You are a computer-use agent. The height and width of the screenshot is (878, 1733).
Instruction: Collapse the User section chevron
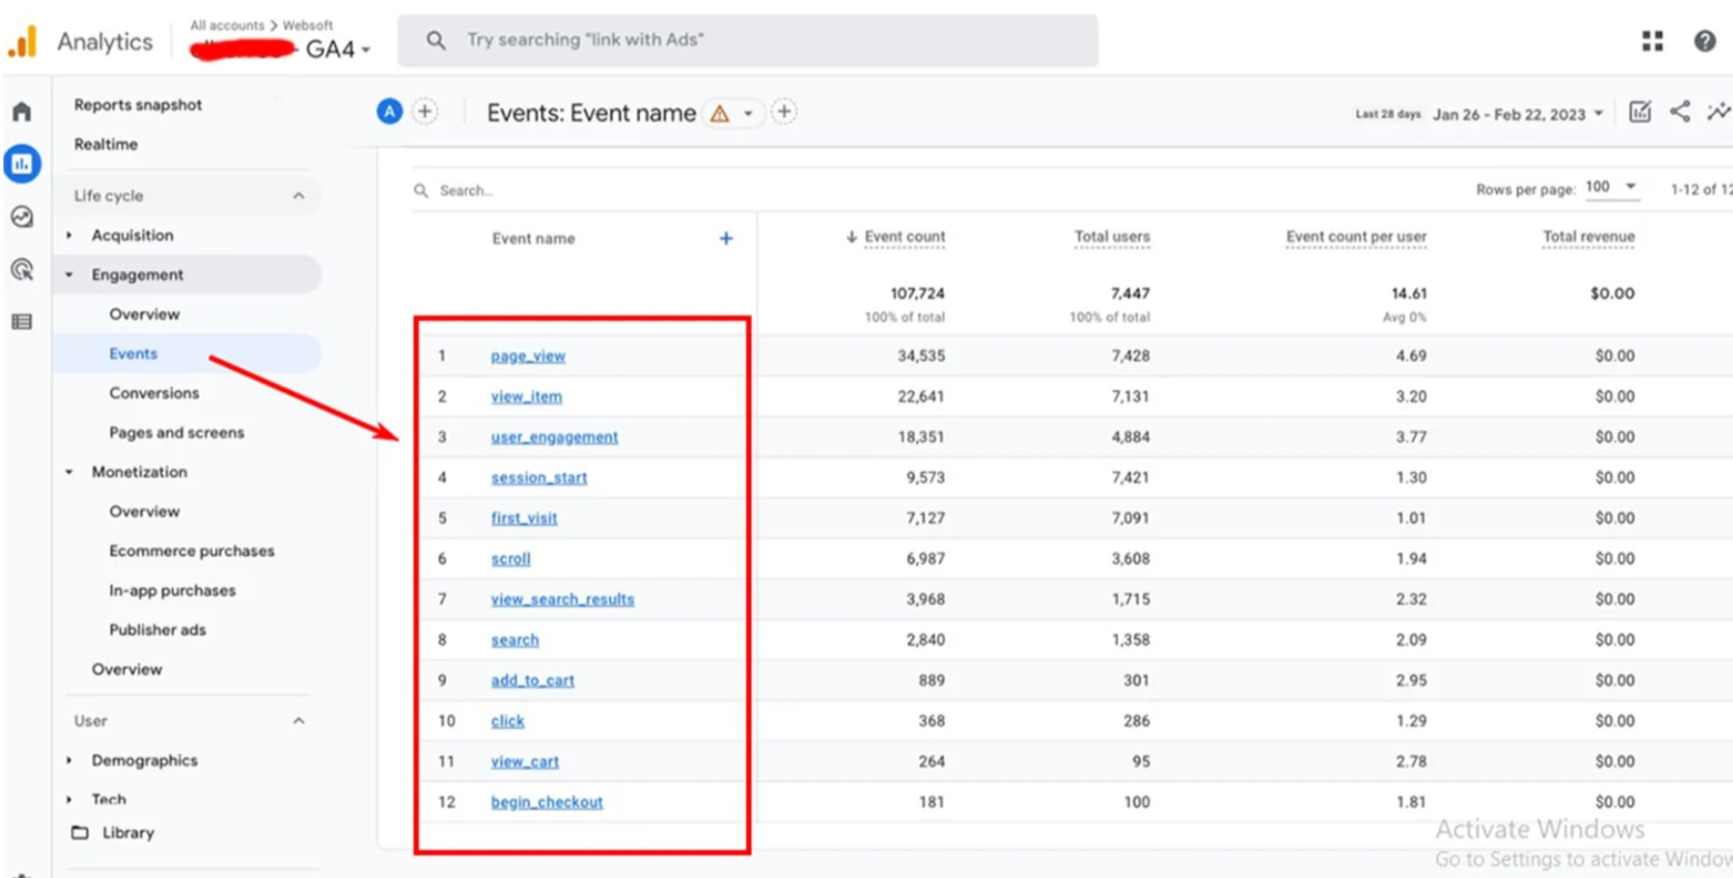pos(298,721)
